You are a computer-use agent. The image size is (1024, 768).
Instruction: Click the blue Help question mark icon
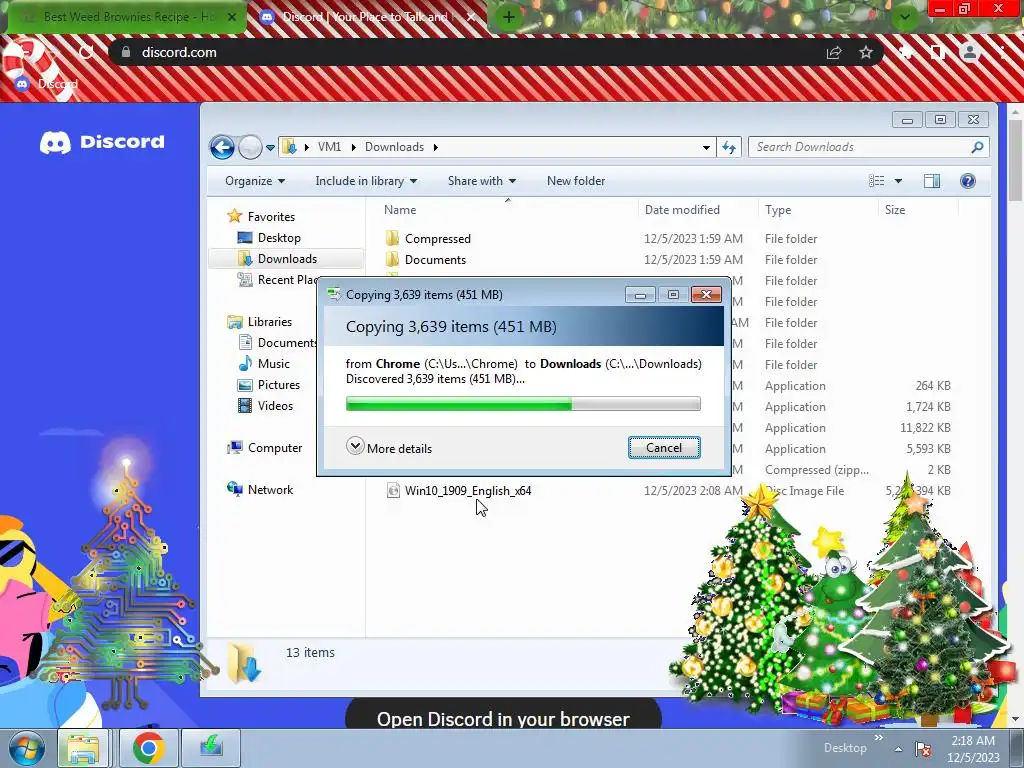(968, 181)
